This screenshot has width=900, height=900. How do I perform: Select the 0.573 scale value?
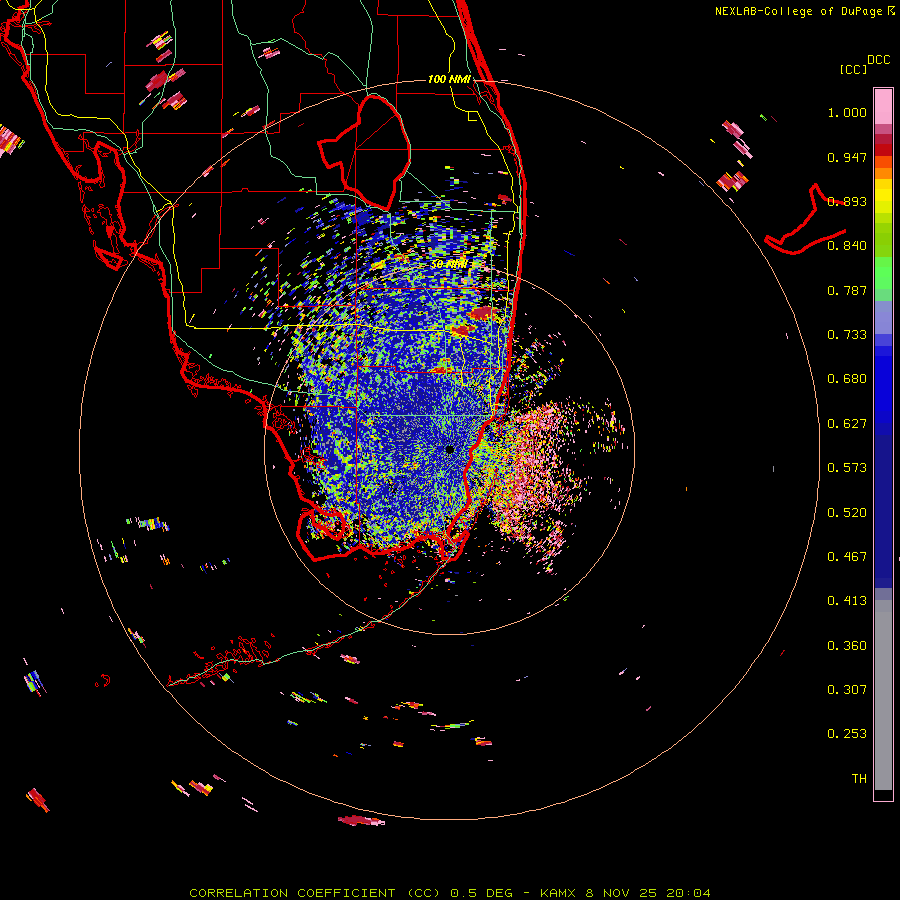pyautogui.click(x=847, y=468)
